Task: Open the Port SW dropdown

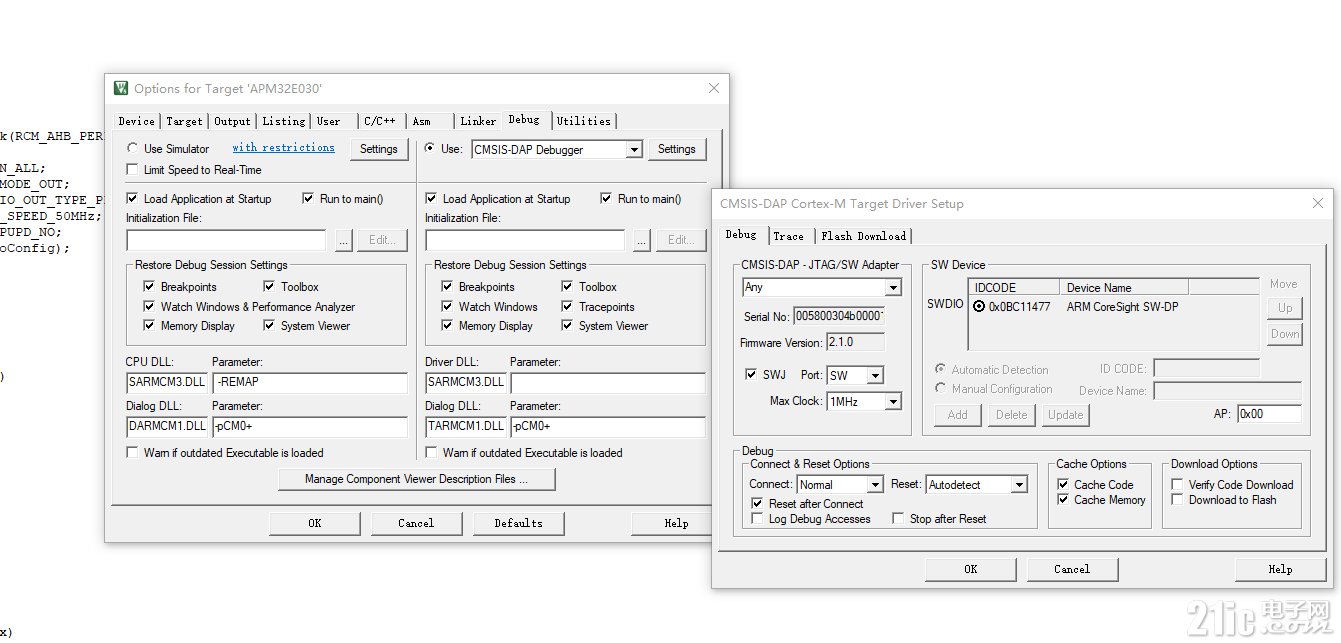Action: [x=876, y=375]
